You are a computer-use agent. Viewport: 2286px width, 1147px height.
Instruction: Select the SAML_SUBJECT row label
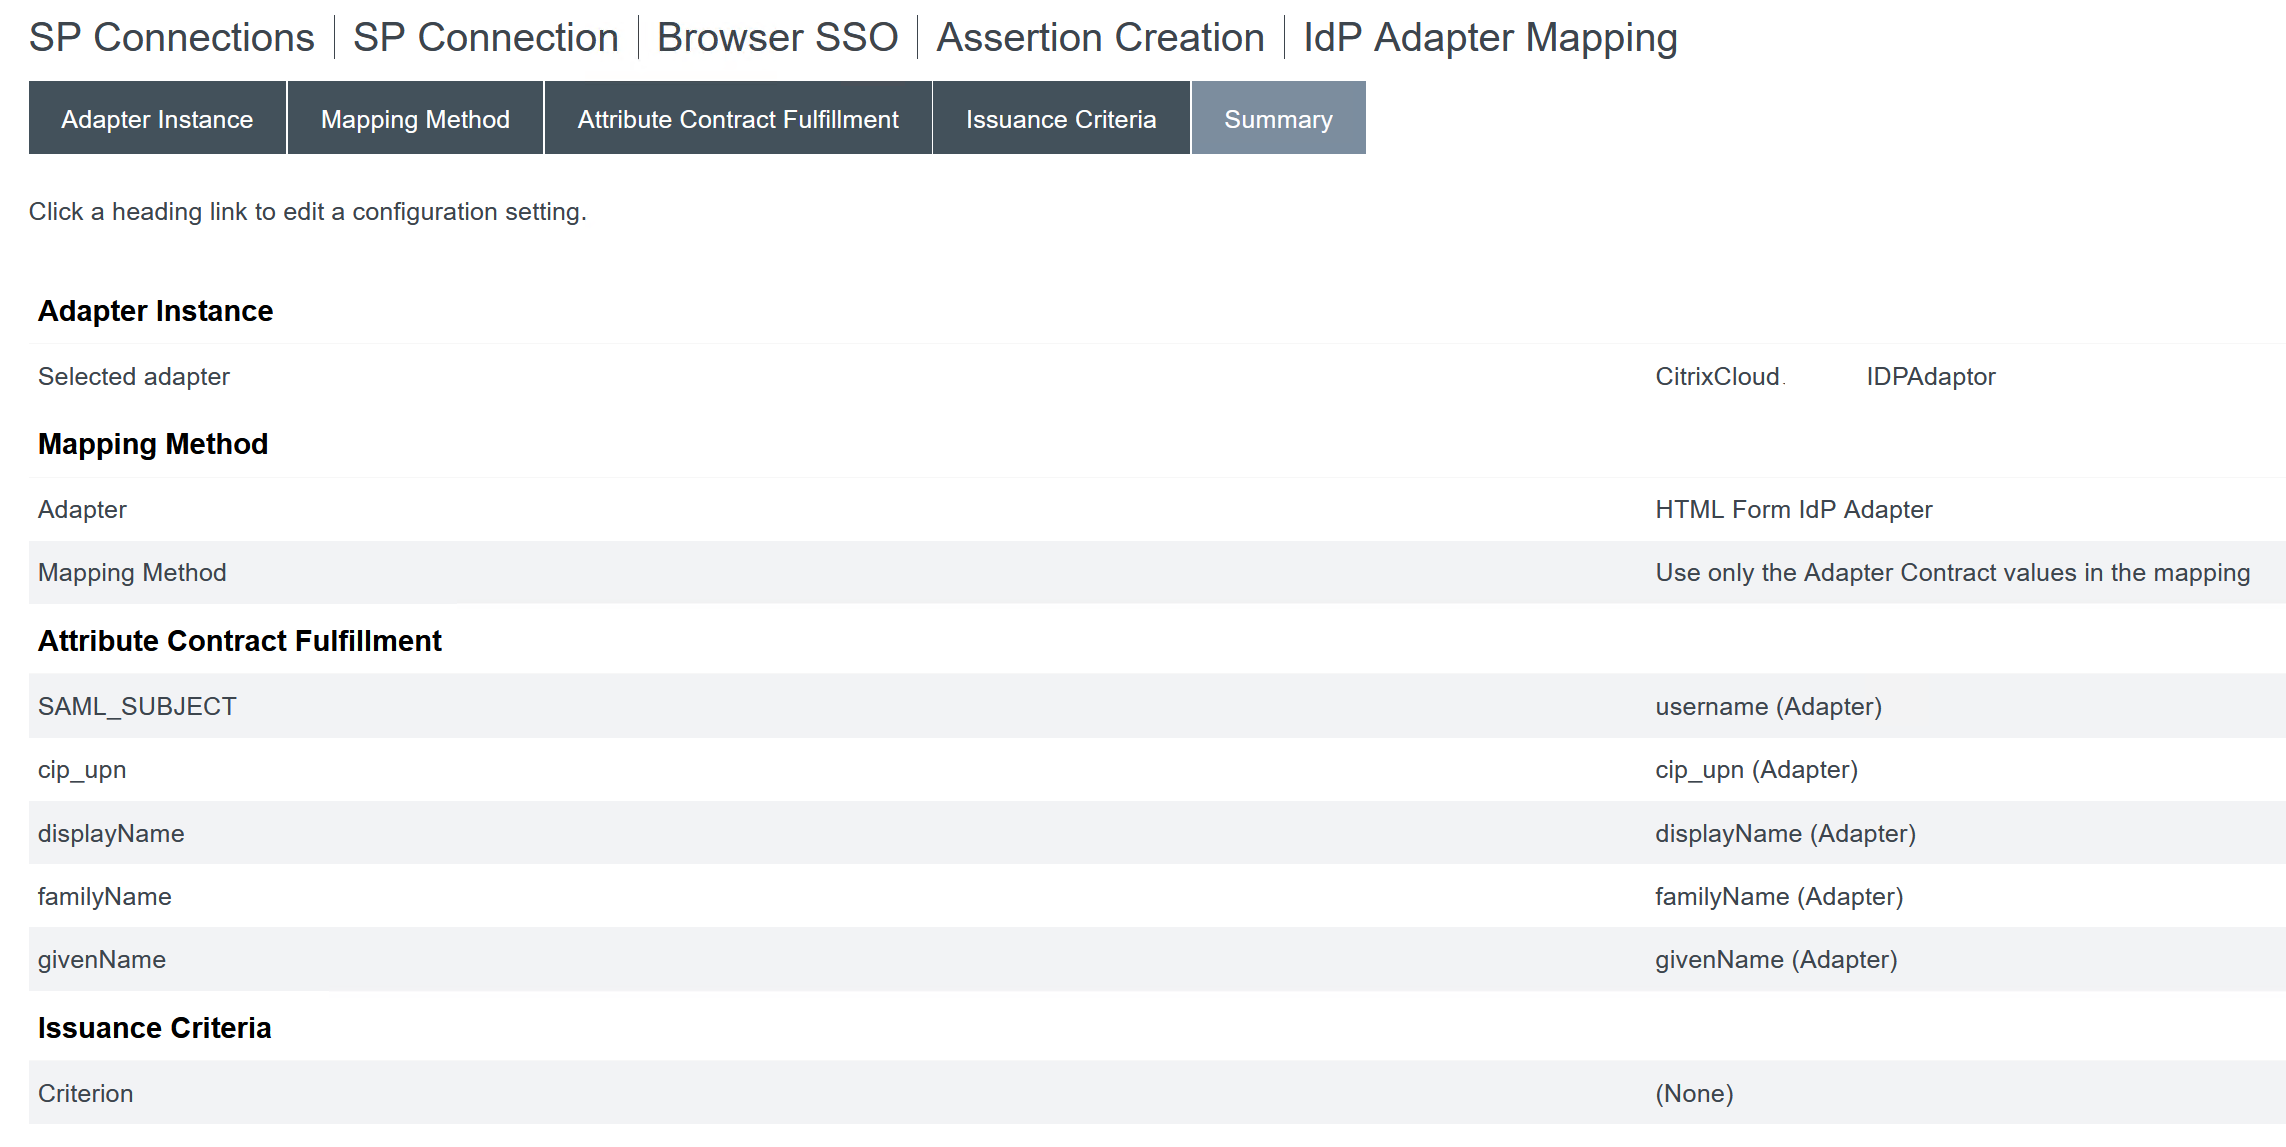(x=137, y=707)
